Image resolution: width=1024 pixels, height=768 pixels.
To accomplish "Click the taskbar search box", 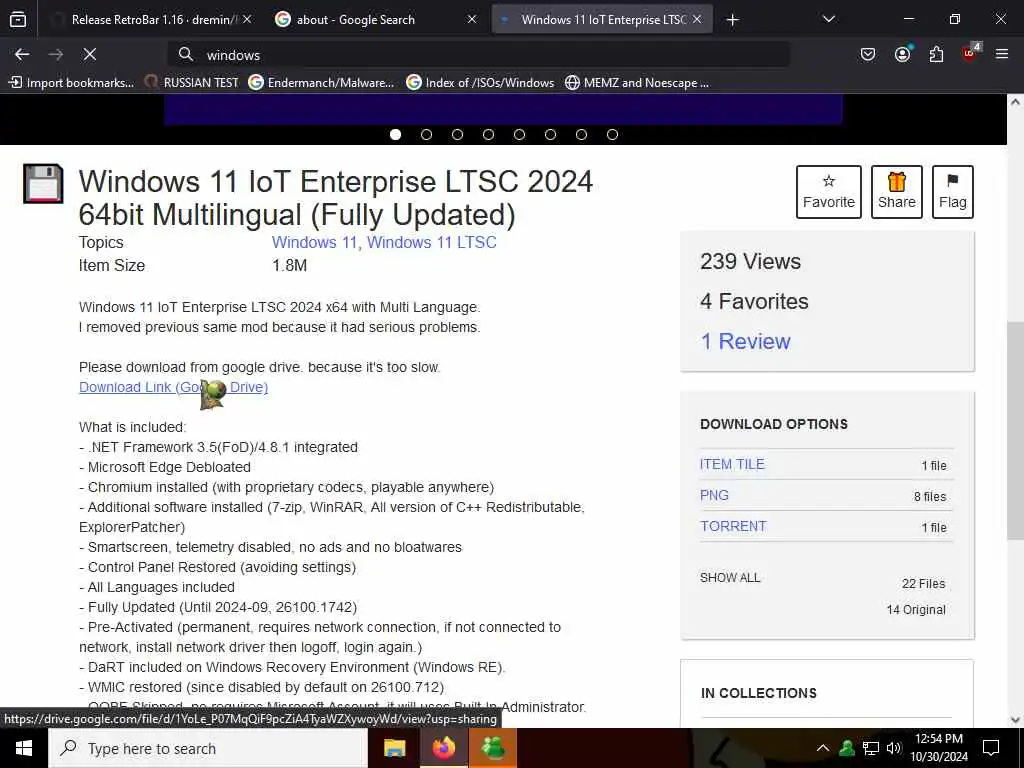I will point(208,748).
